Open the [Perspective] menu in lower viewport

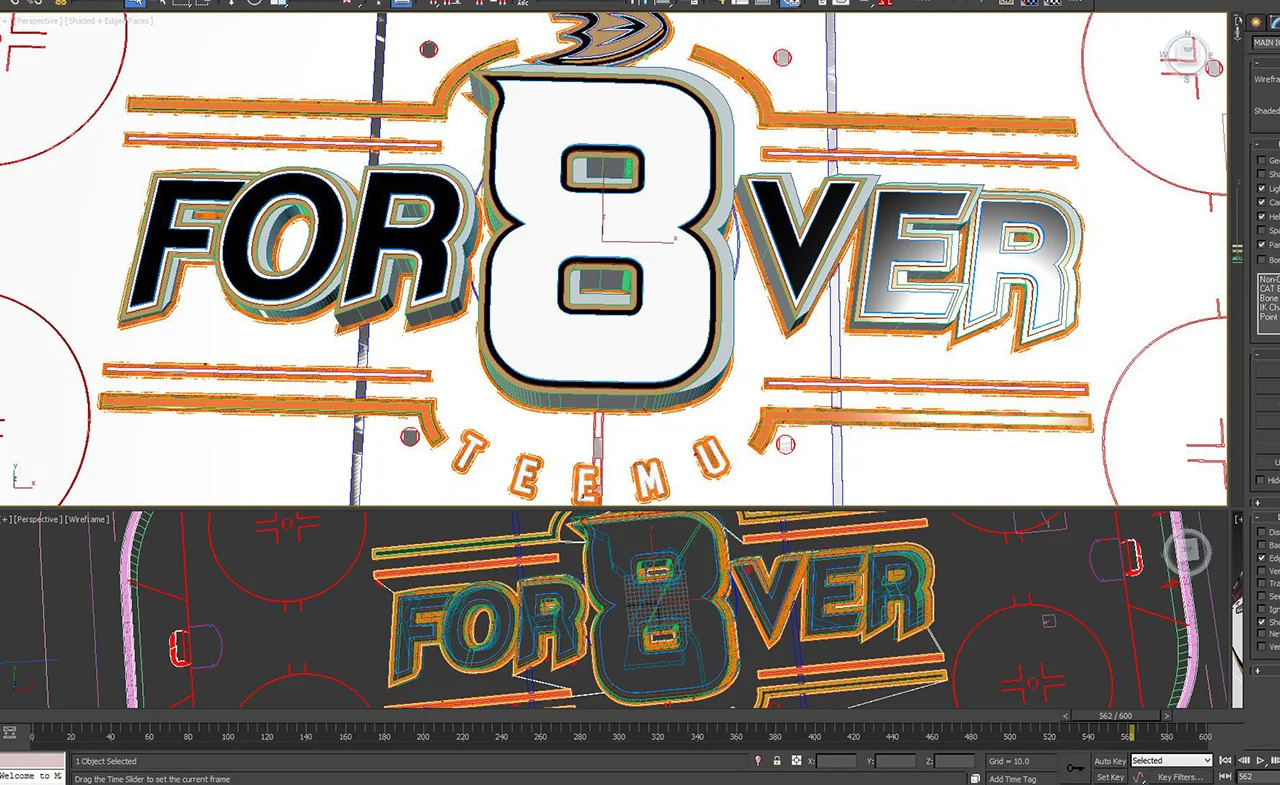[37, 519]
